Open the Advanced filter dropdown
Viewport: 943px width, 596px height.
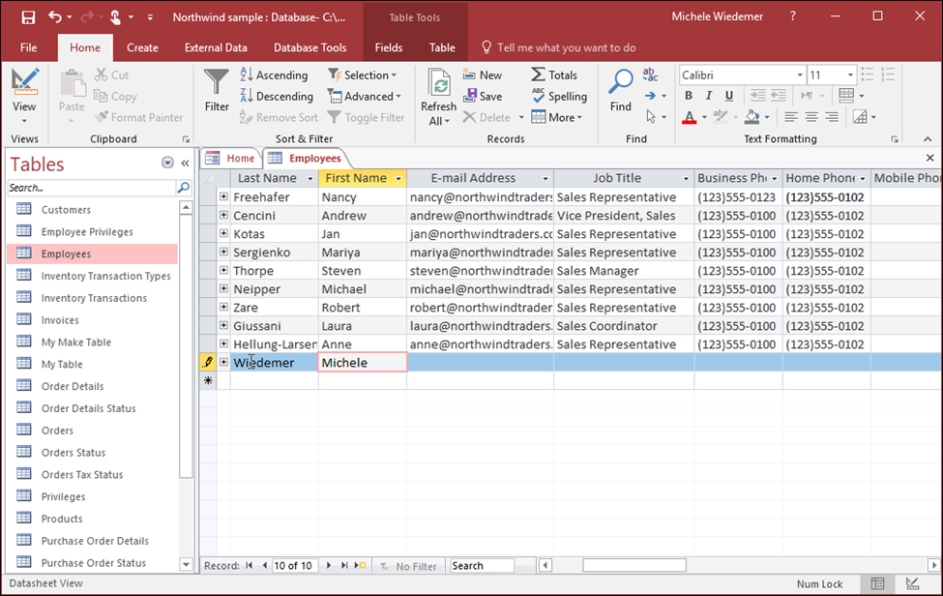pyautogui.click(x=364, y=96)
